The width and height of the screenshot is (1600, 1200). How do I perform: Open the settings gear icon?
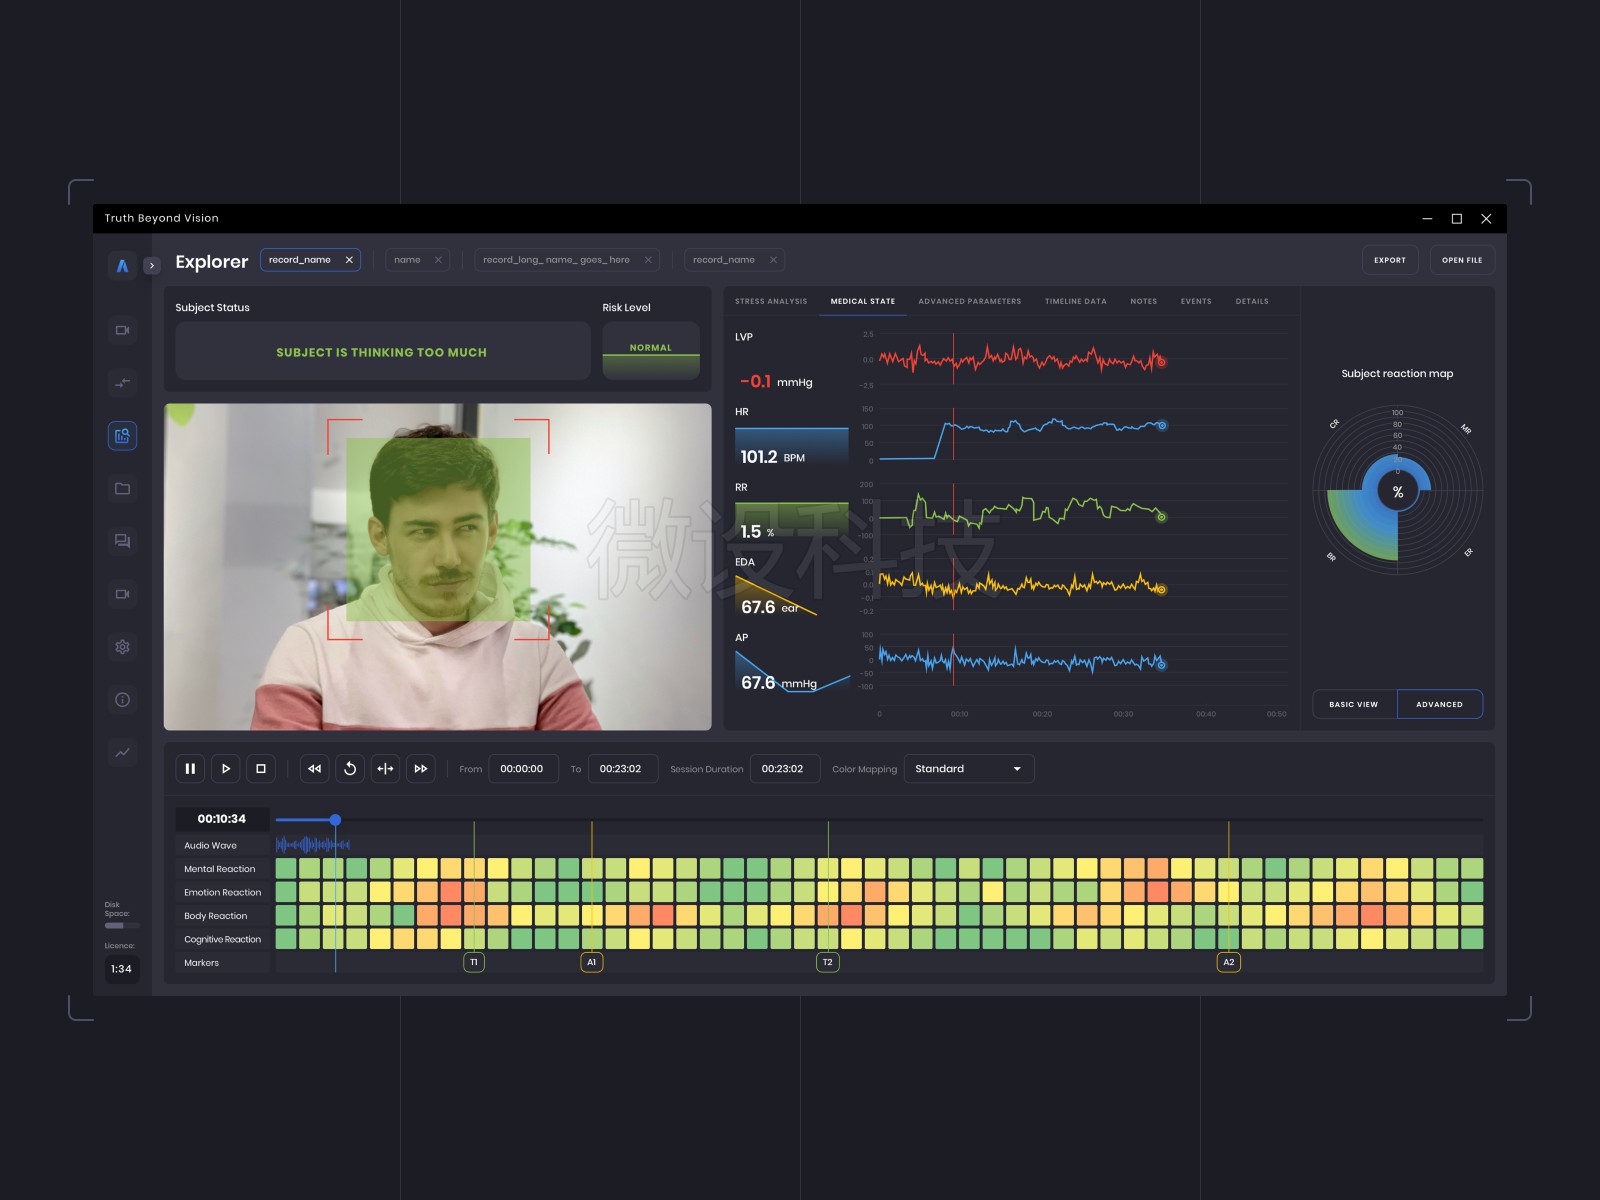coord(122,647)
